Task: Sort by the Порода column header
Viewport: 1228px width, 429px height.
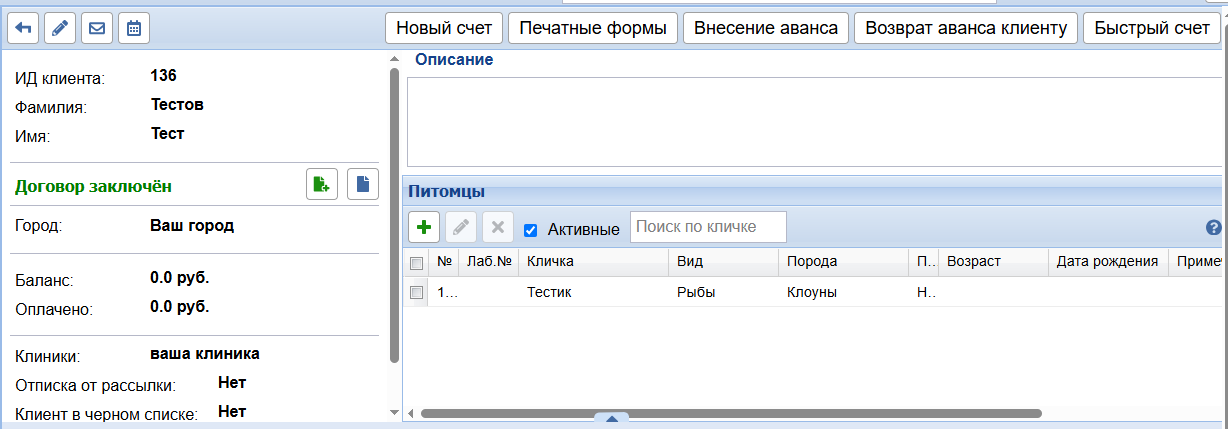Action: tap(843, 262)
